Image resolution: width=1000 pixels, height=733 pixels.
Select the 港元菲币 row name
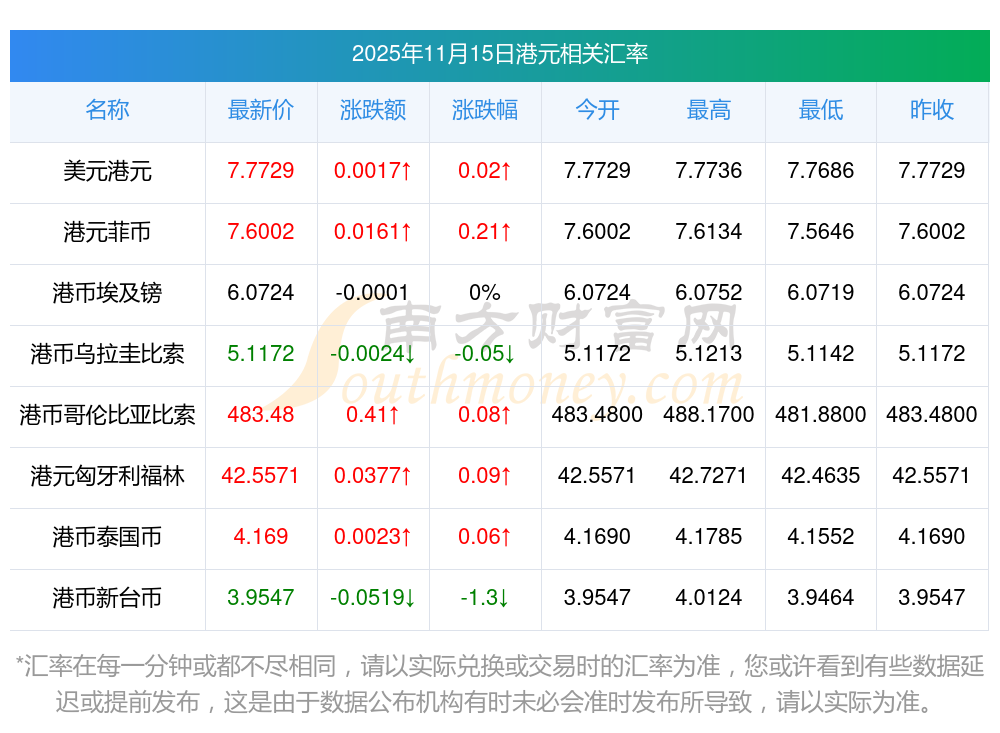[107, 232]
